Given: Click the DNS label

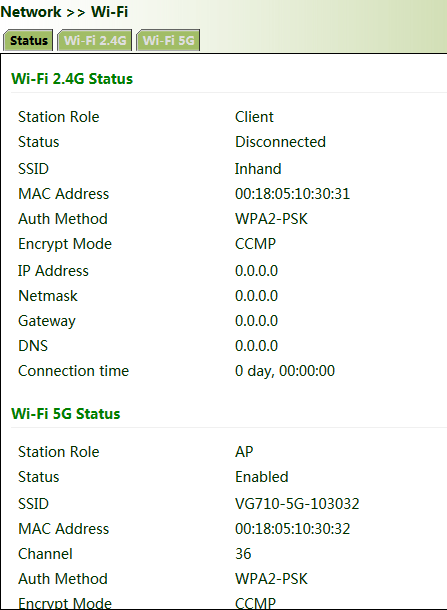Looking at the screenshot, I should point(33,346).
